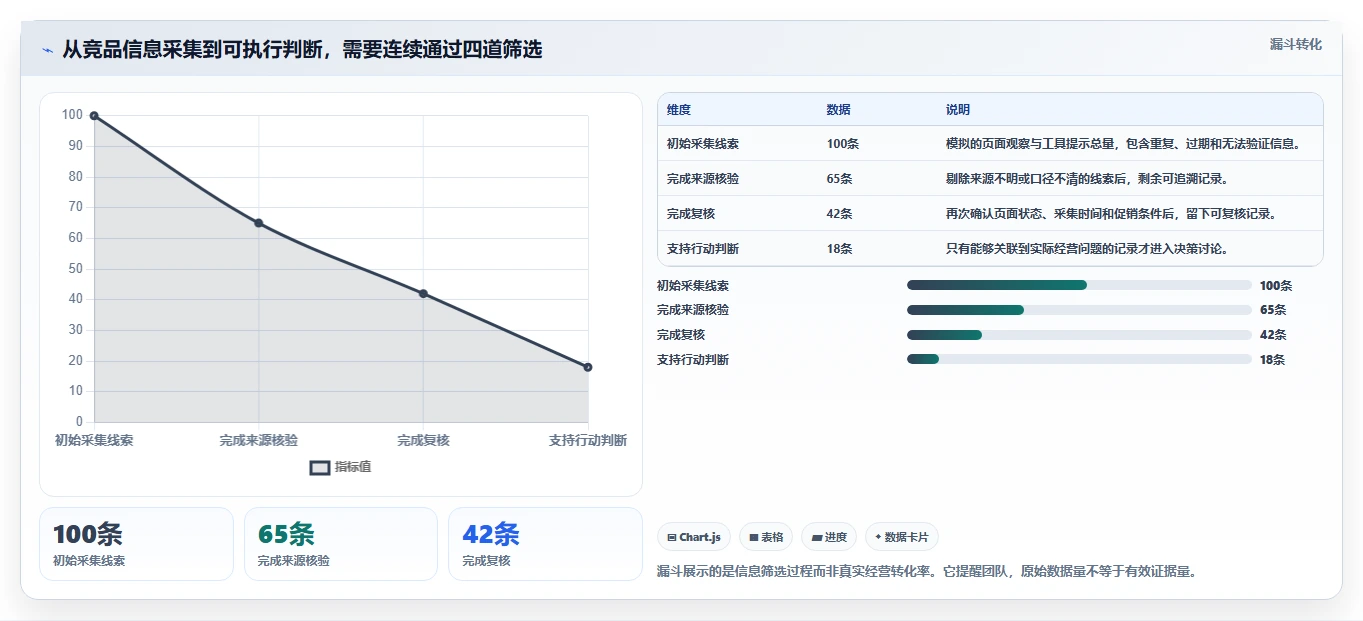1363x621 pixels.
Task: Click table cell 支持行动判断
Action: (703, 249)
